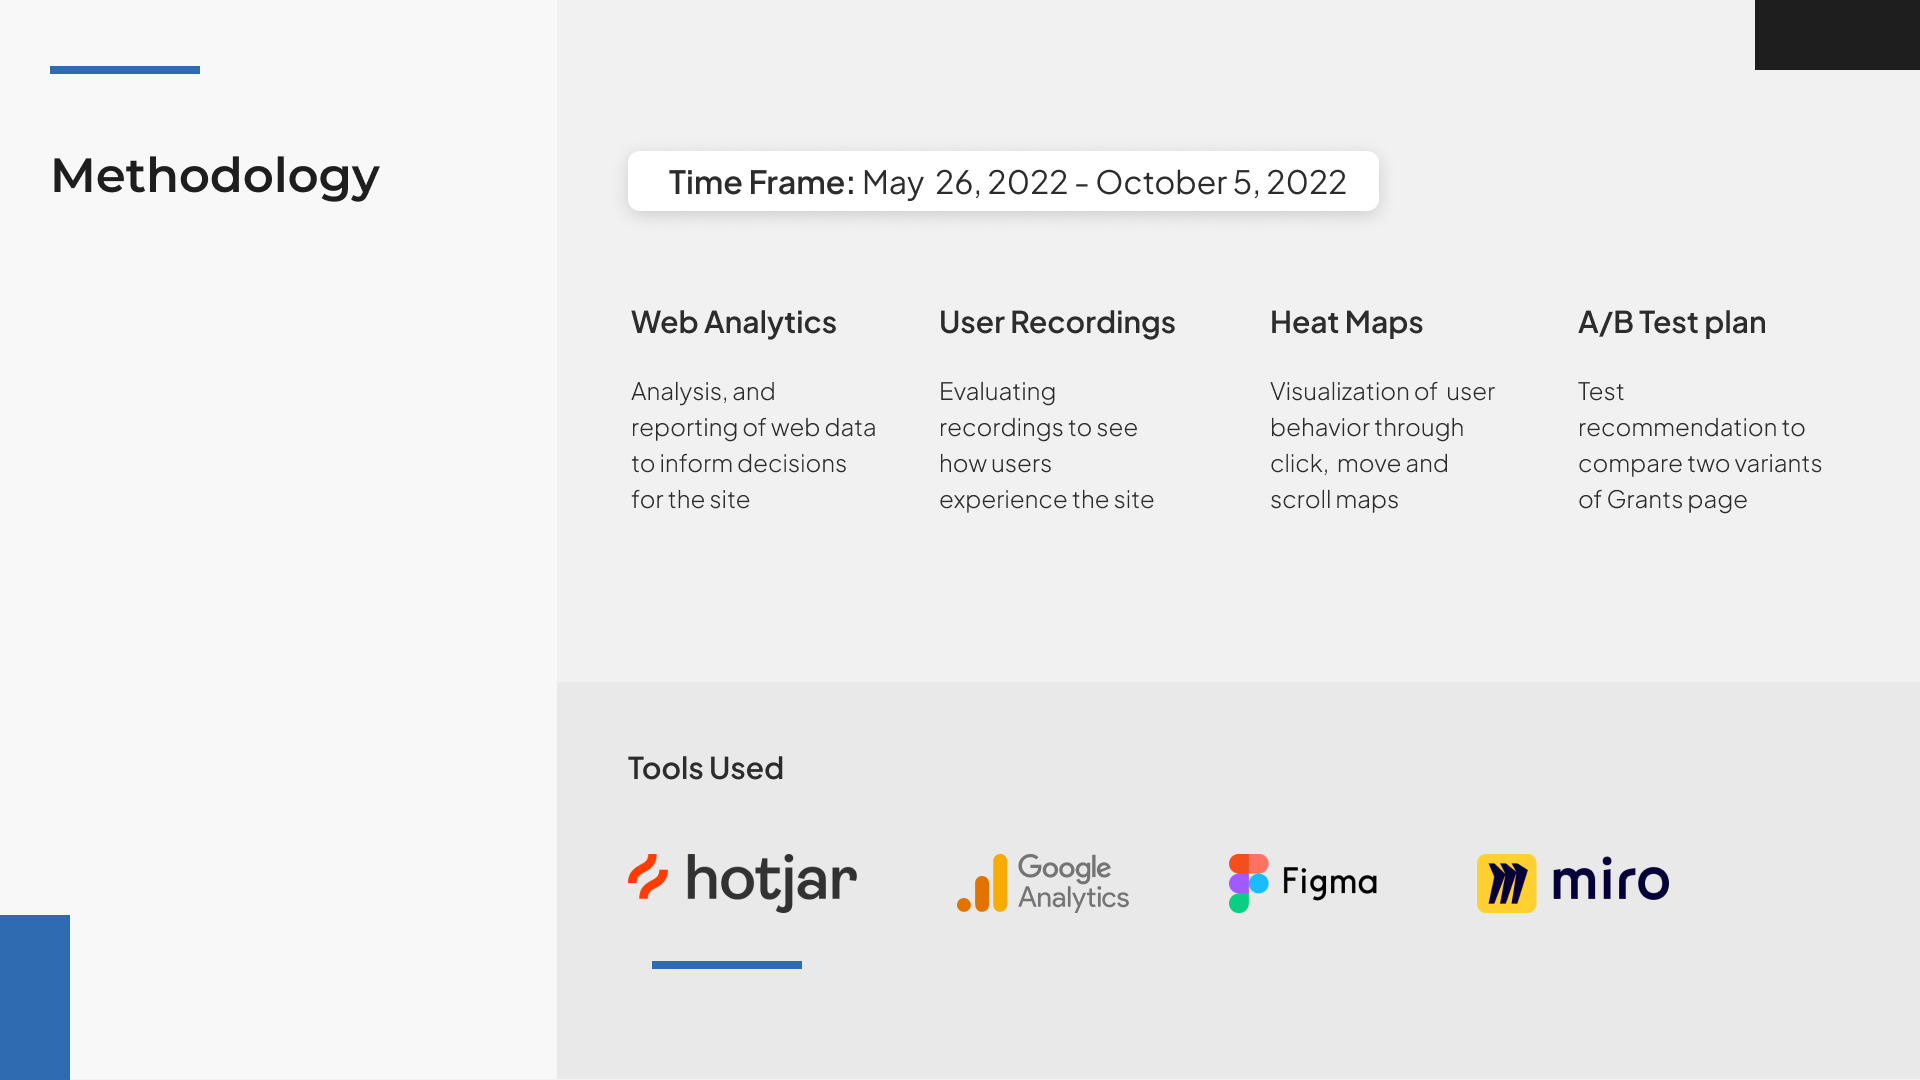The height and width of the screenshot is (1080, 1920).
Task: Click the blue underline beneath hotjar logo
Action: pyautogui.click(x=727, y=965)
